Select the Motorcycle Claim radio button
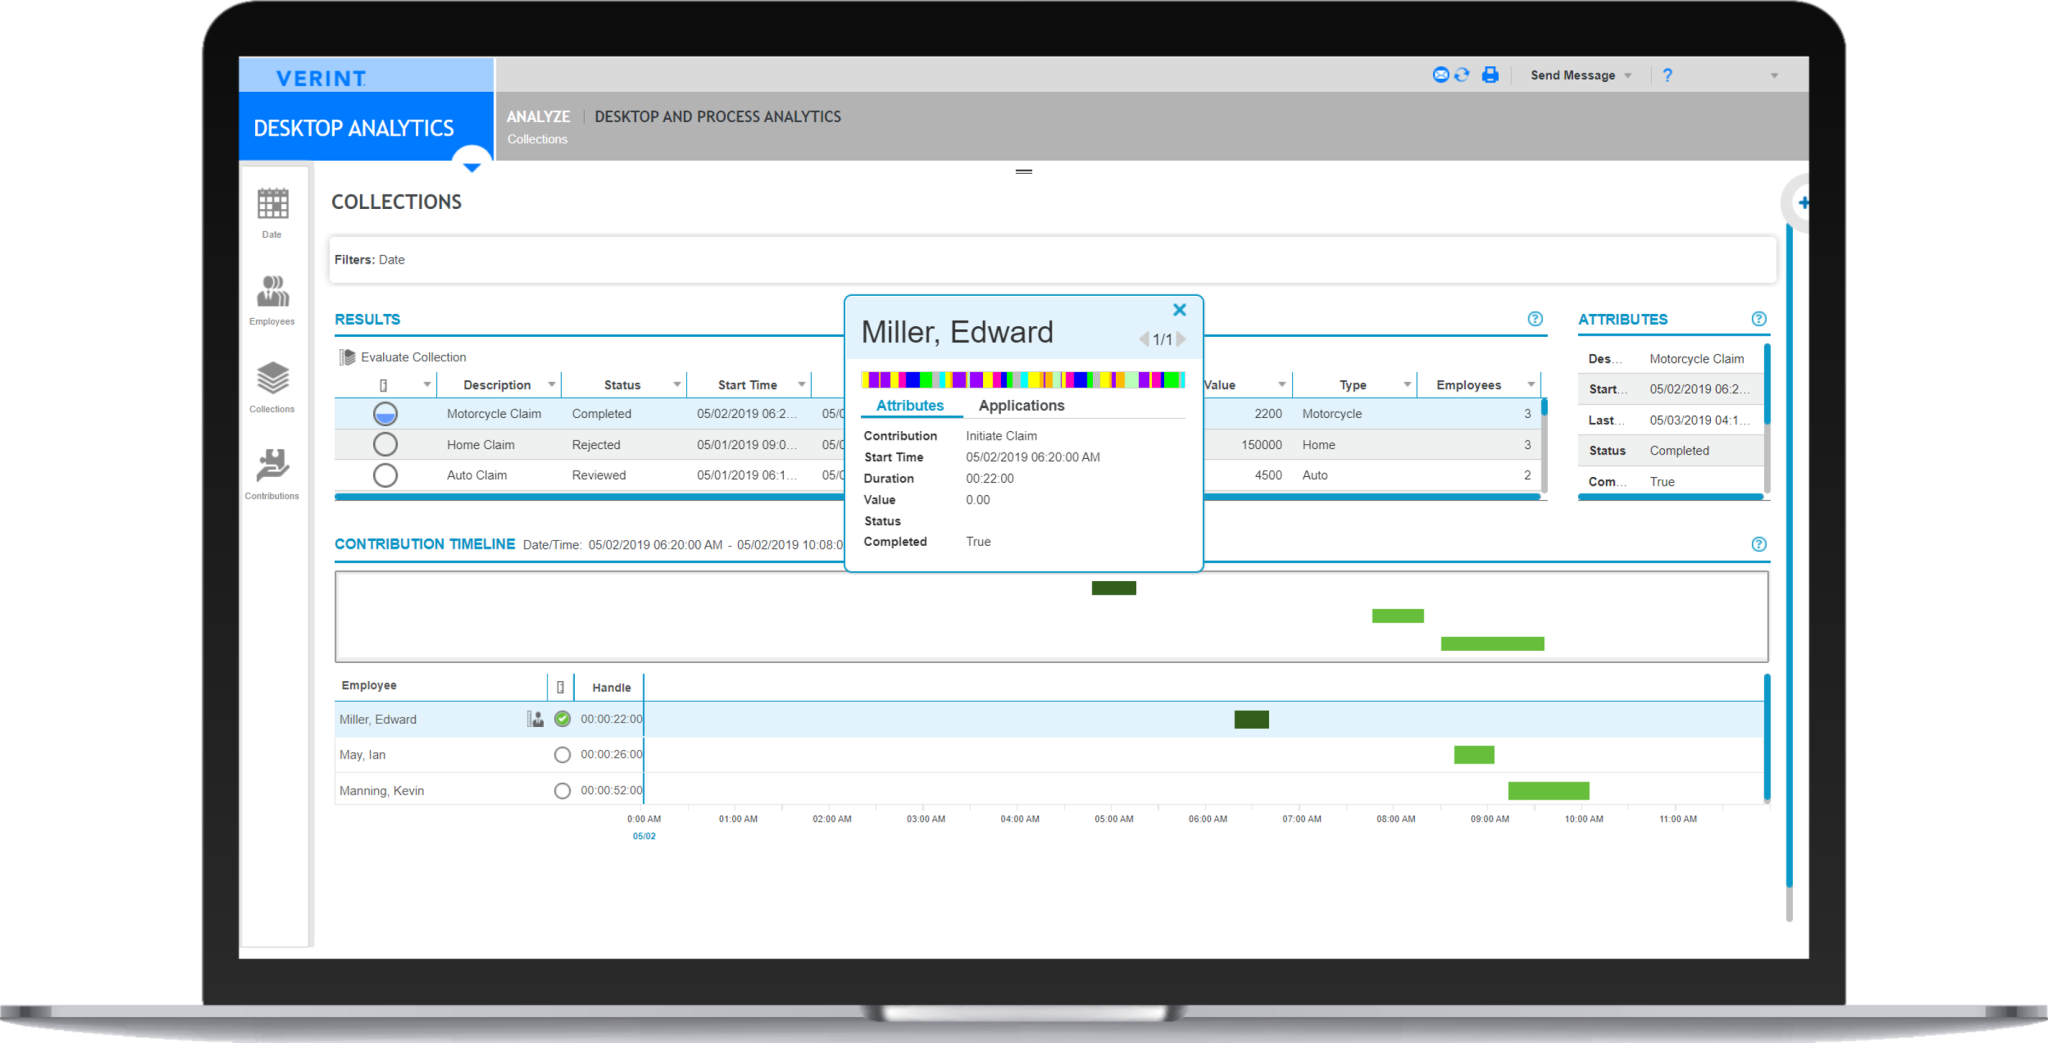 [x=385, y=414]
